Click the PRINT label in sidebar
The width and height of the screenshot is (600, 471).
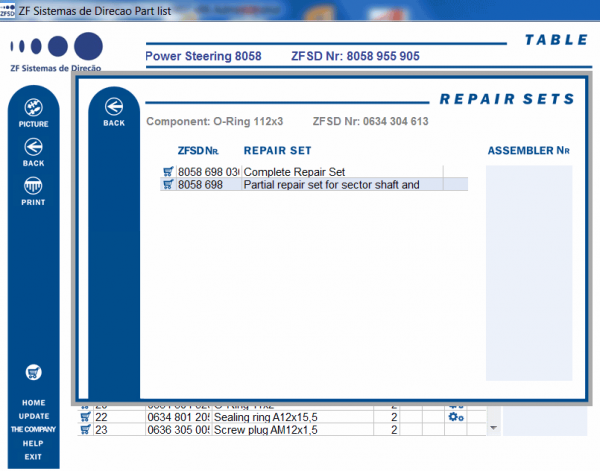click(33, 202)
